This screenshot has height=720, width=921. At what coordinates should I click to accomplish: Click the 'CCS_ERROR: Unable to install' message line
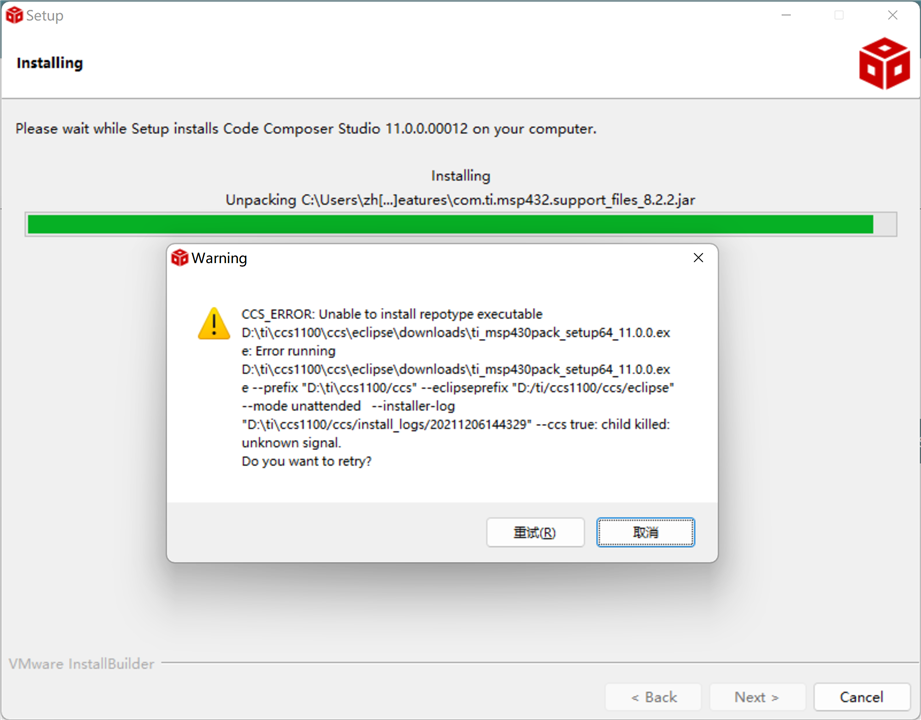392,314
